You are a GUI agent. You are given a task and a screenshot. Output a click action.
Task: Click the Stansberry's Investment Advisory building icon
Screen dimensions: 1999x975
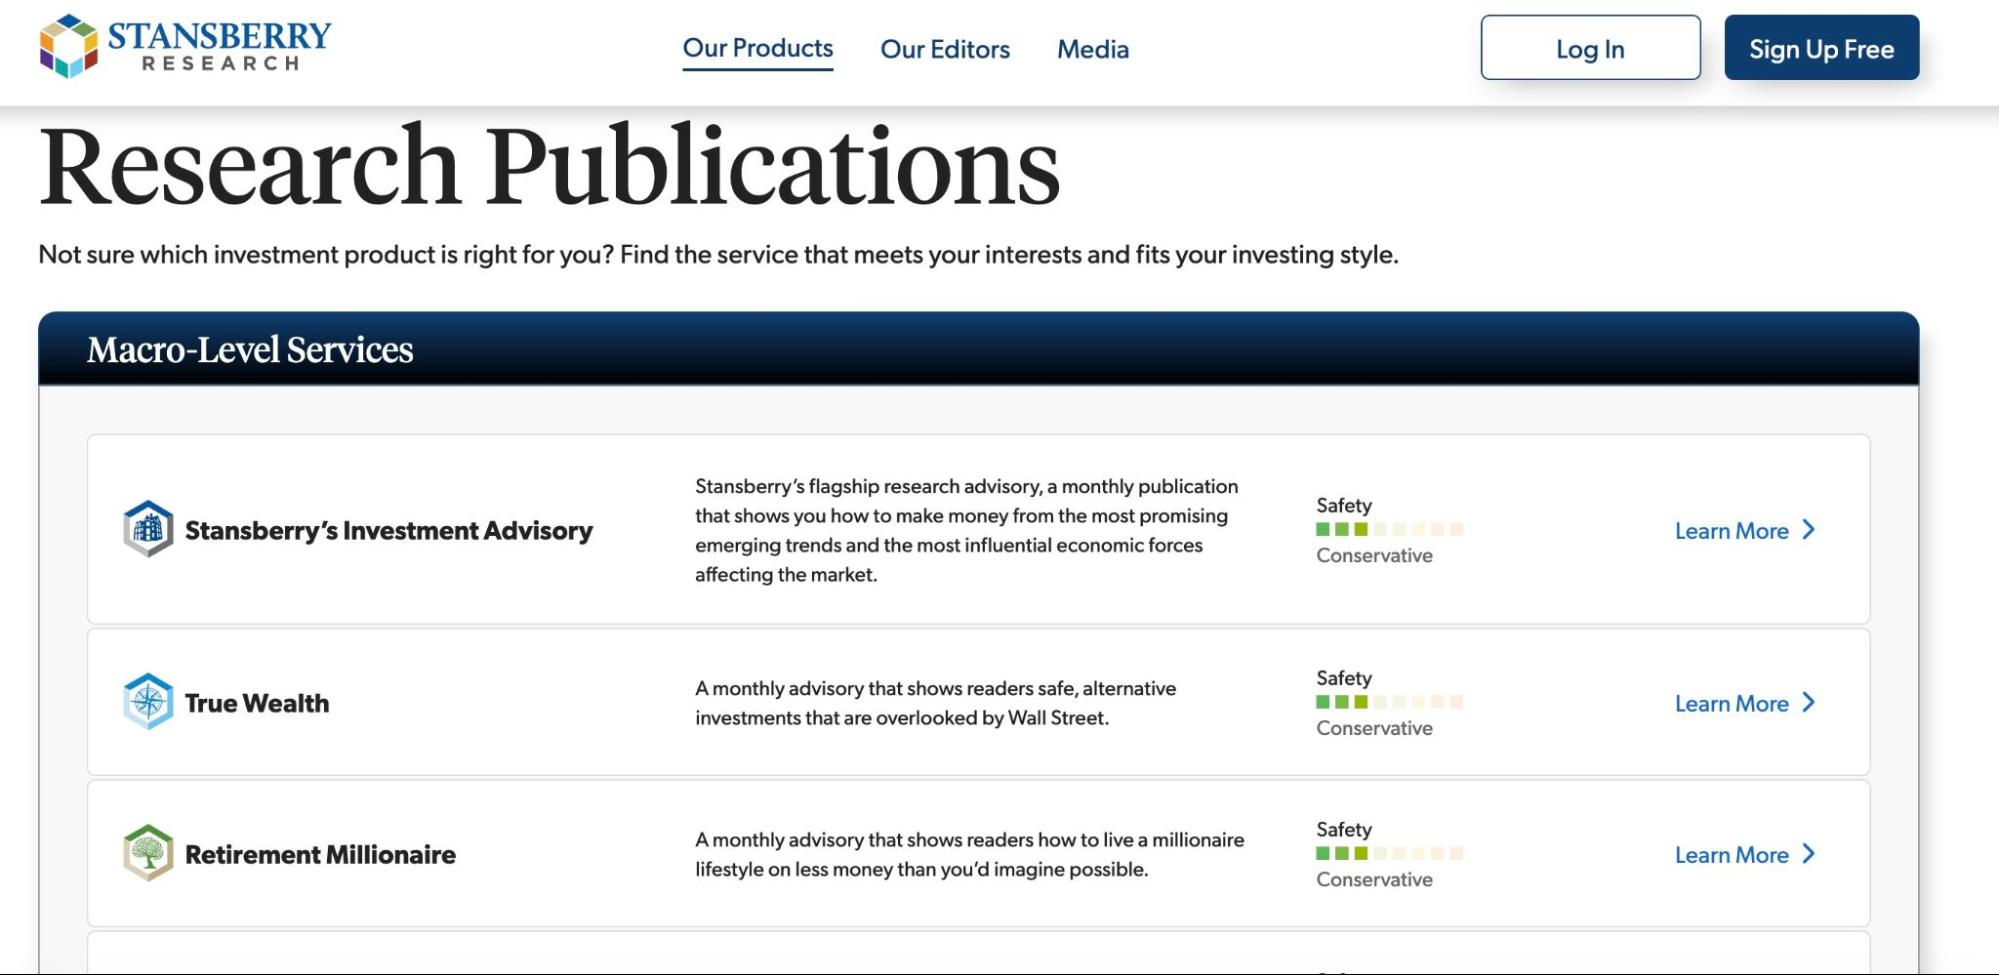click(148, 529)
